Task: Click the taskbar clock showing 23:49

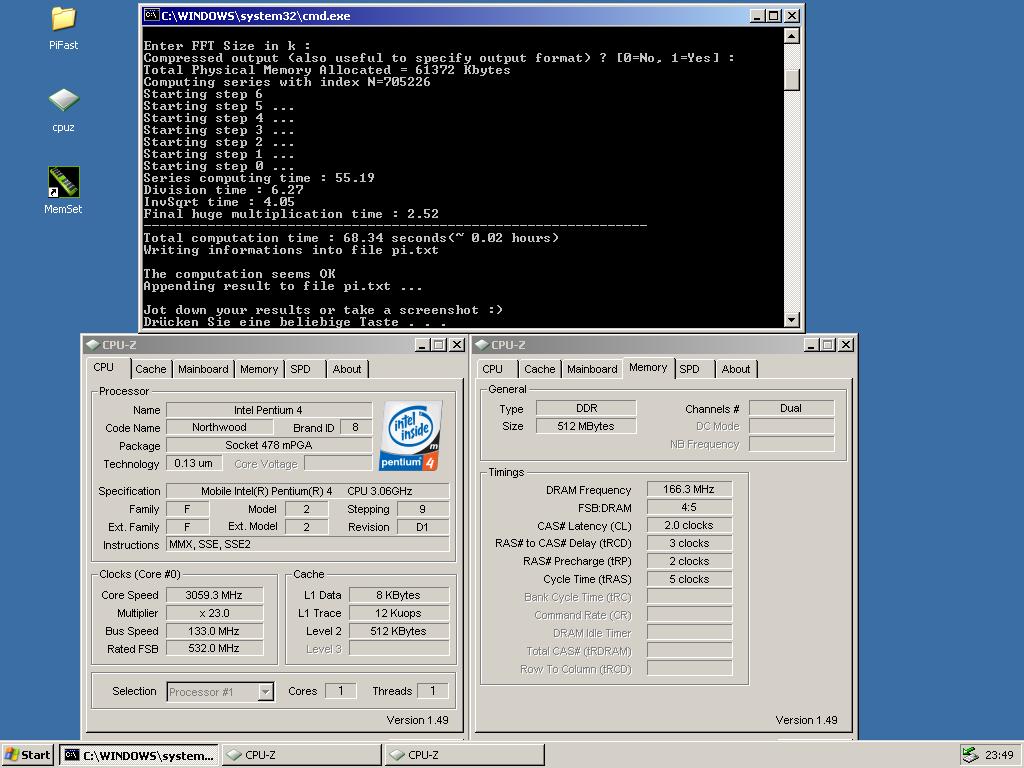Action: 999,755
